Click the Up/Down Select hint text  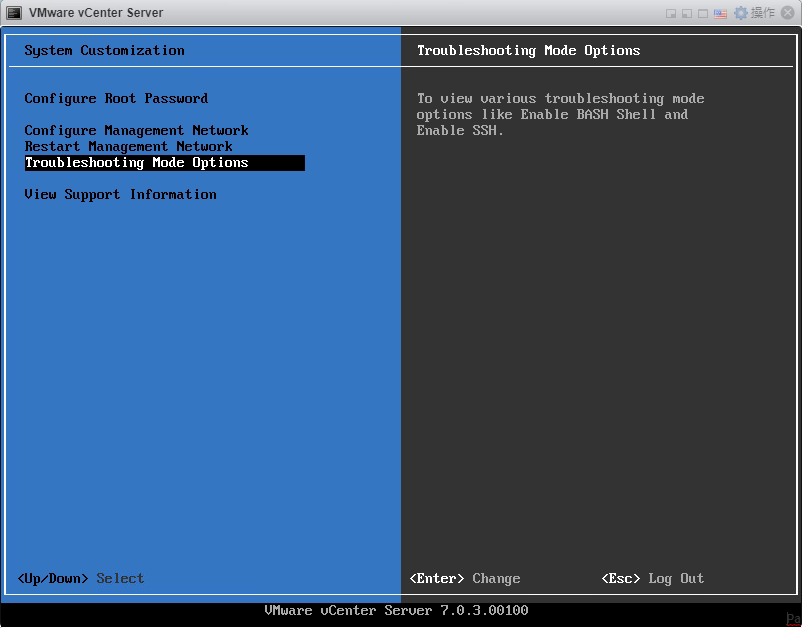[78, 578]
